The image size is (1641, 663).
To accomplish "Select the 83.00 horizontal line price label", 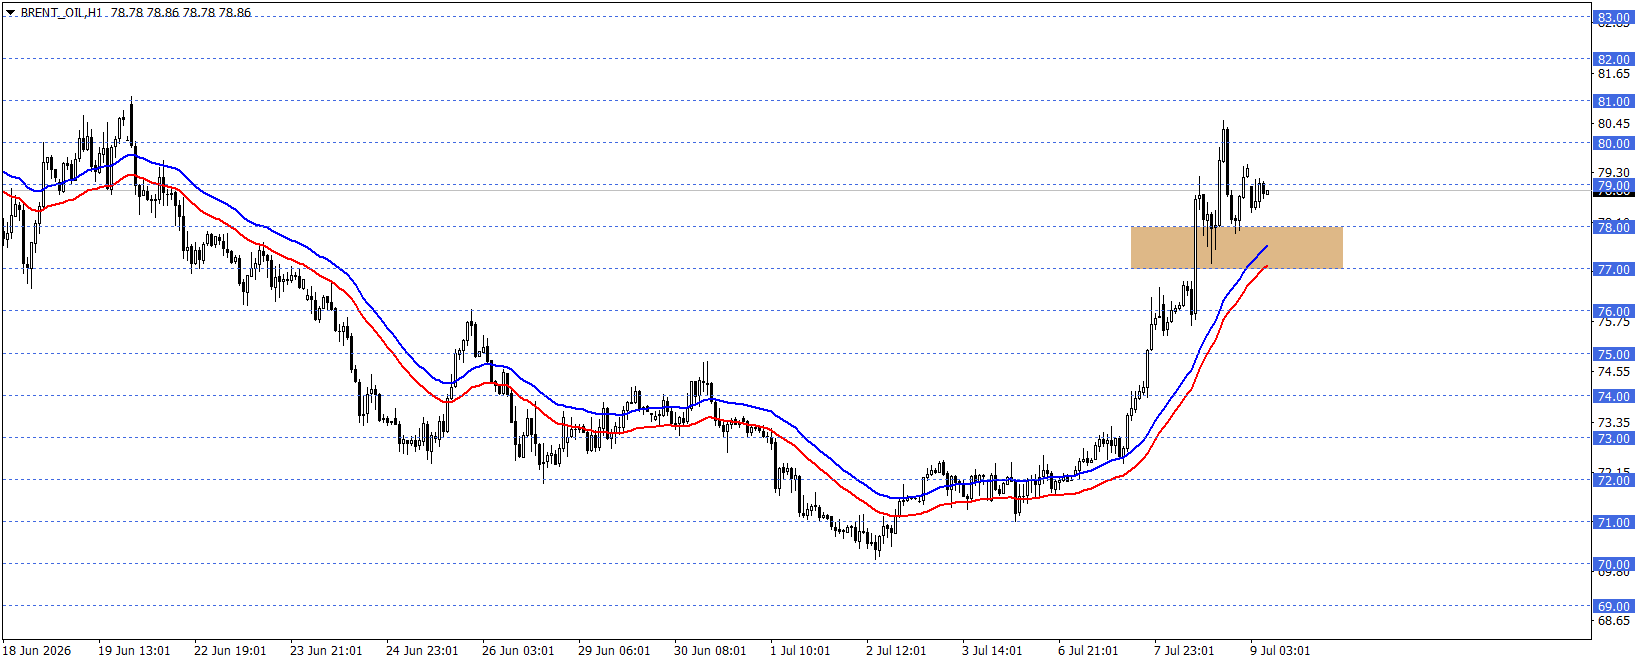I will (x=1612, y=17).
